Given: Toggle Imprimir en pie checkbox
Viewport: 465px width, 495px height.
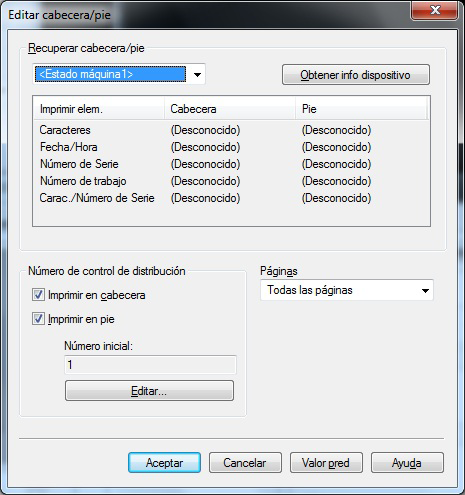Looking at the screenshot, I should tap(38, 319).
